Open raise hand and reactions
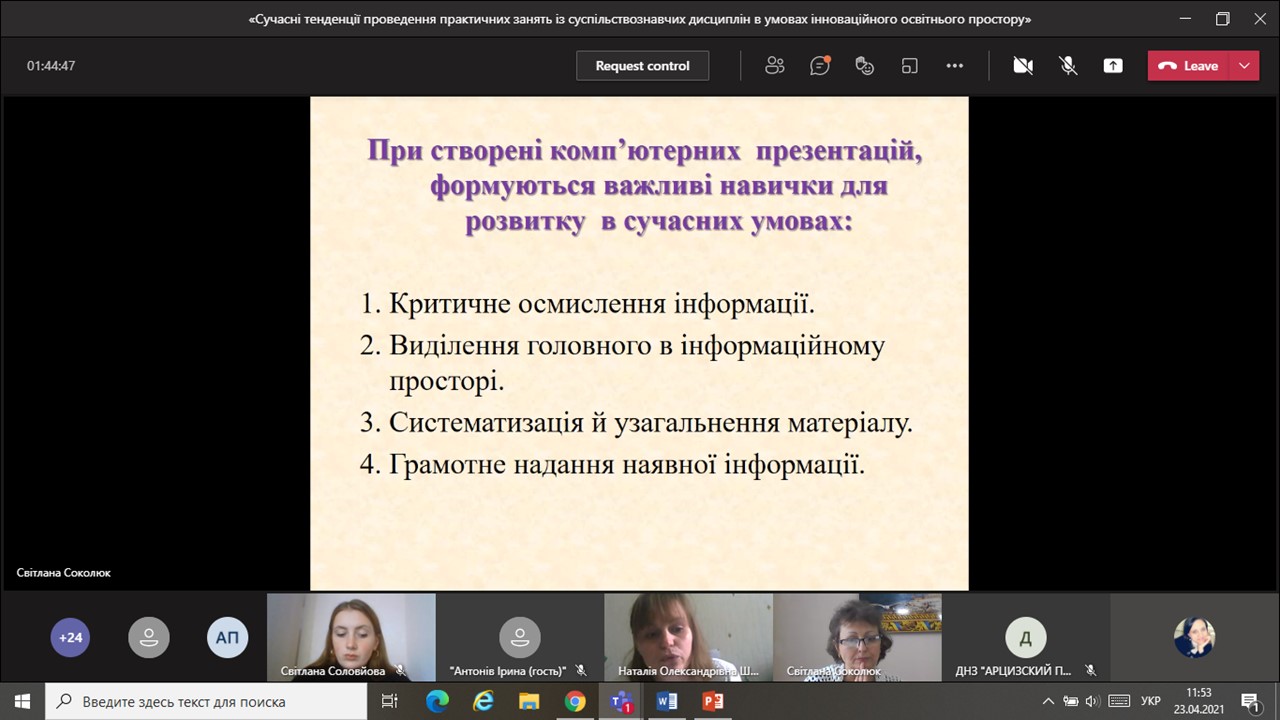Screen dimensions: 1280x720 [865, 66]
